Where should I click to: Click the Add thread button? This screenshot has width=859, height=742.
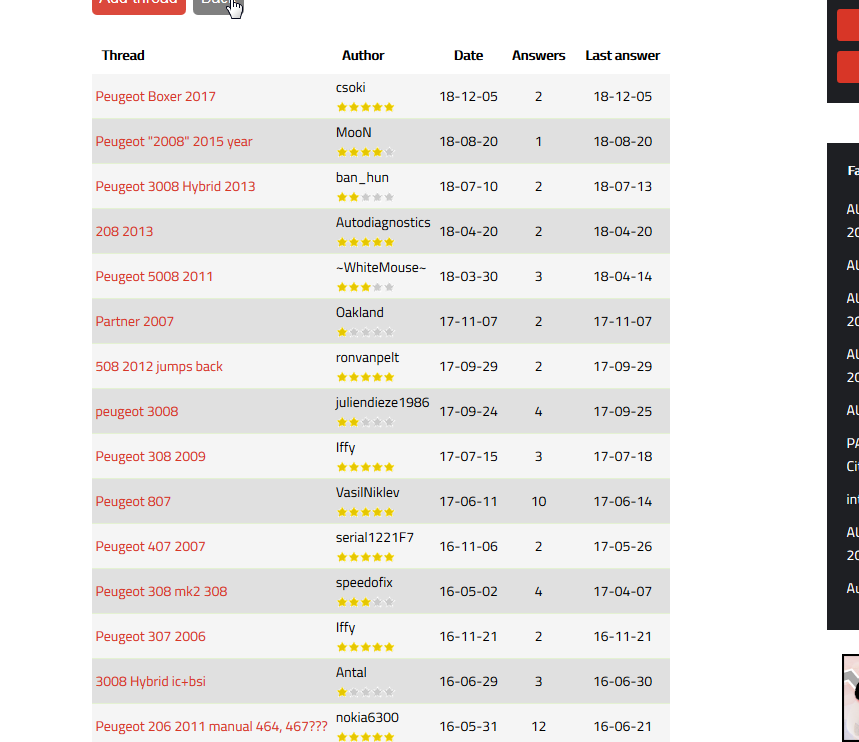pyautogui.click(x=139, y=4)
